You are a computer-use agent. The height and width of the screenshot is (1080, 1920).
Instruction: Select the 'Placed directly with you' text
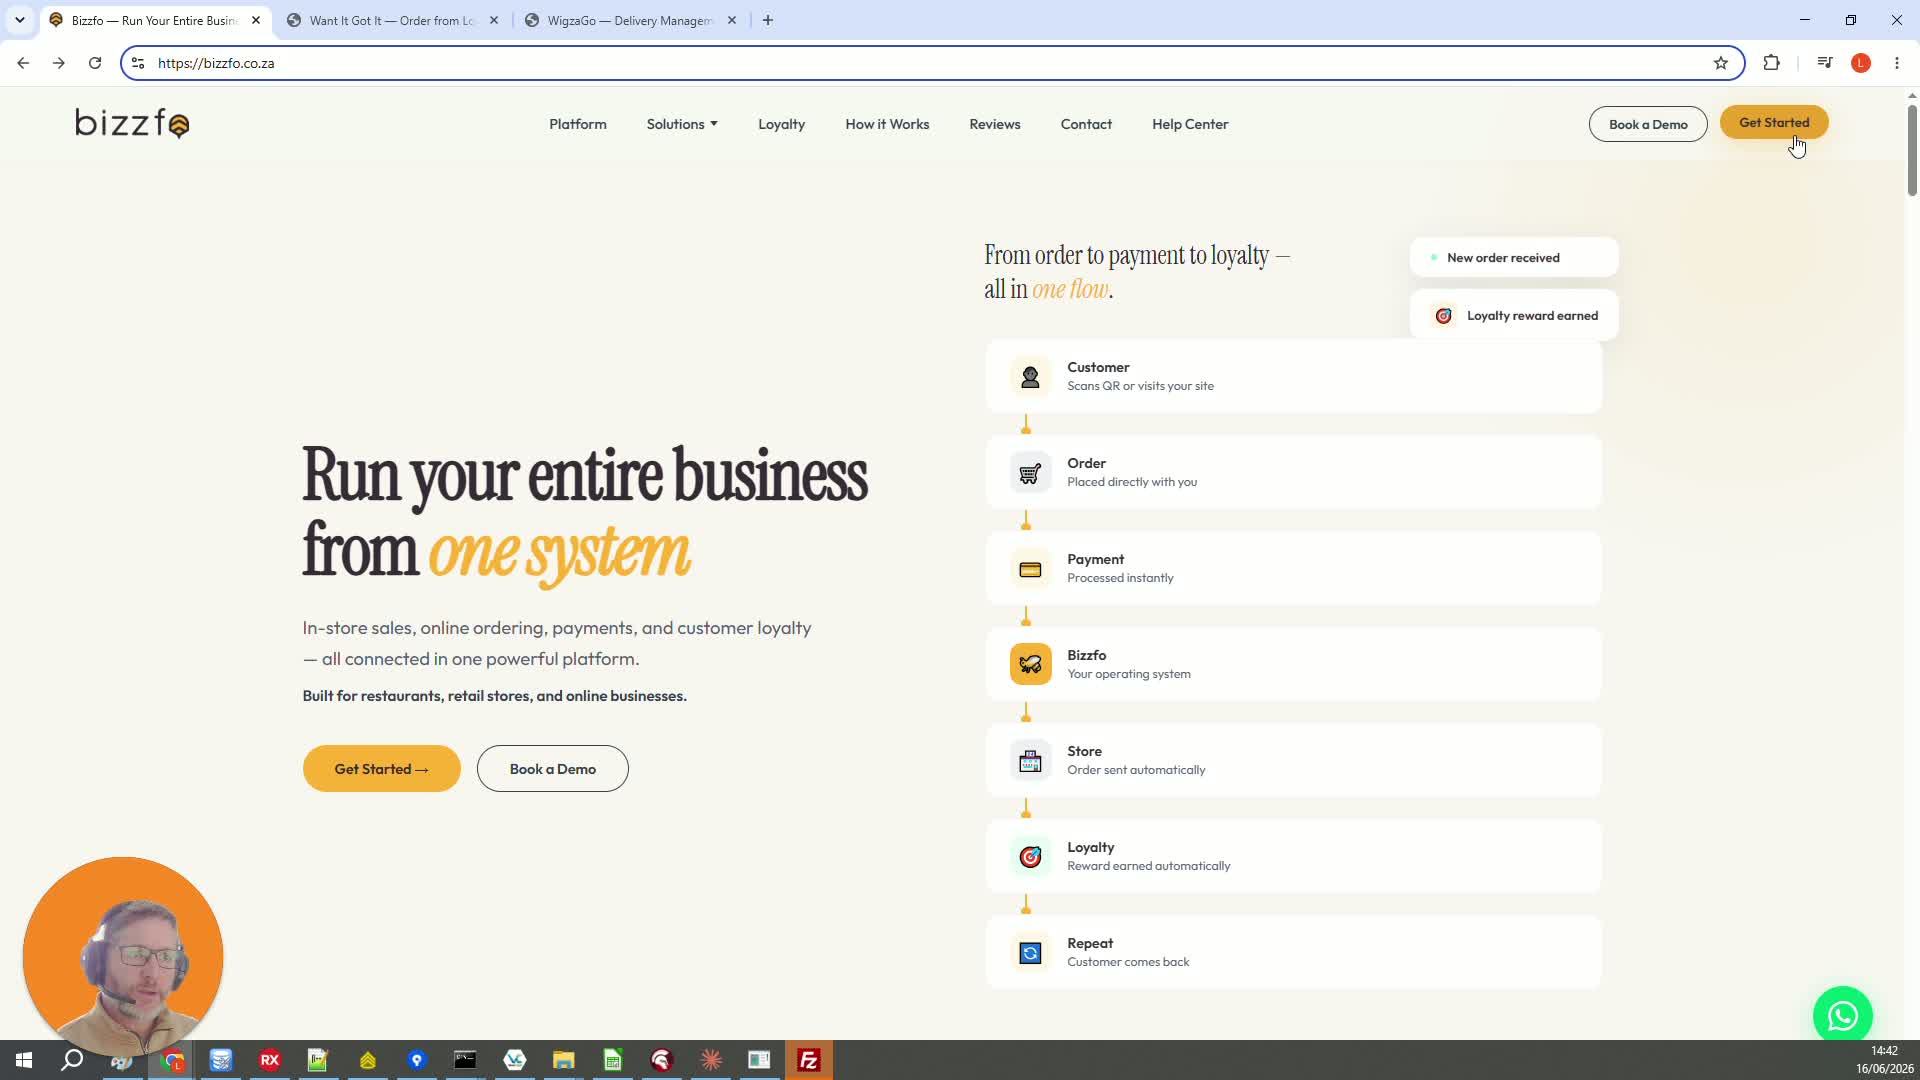tap(1132, 482)
